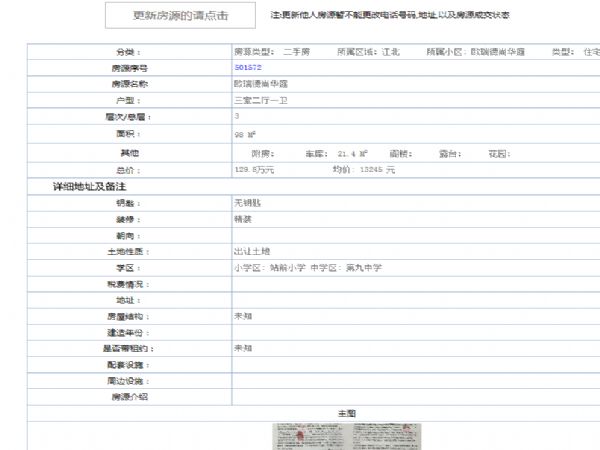Click the 出让土地 land type value

point(251,251)
